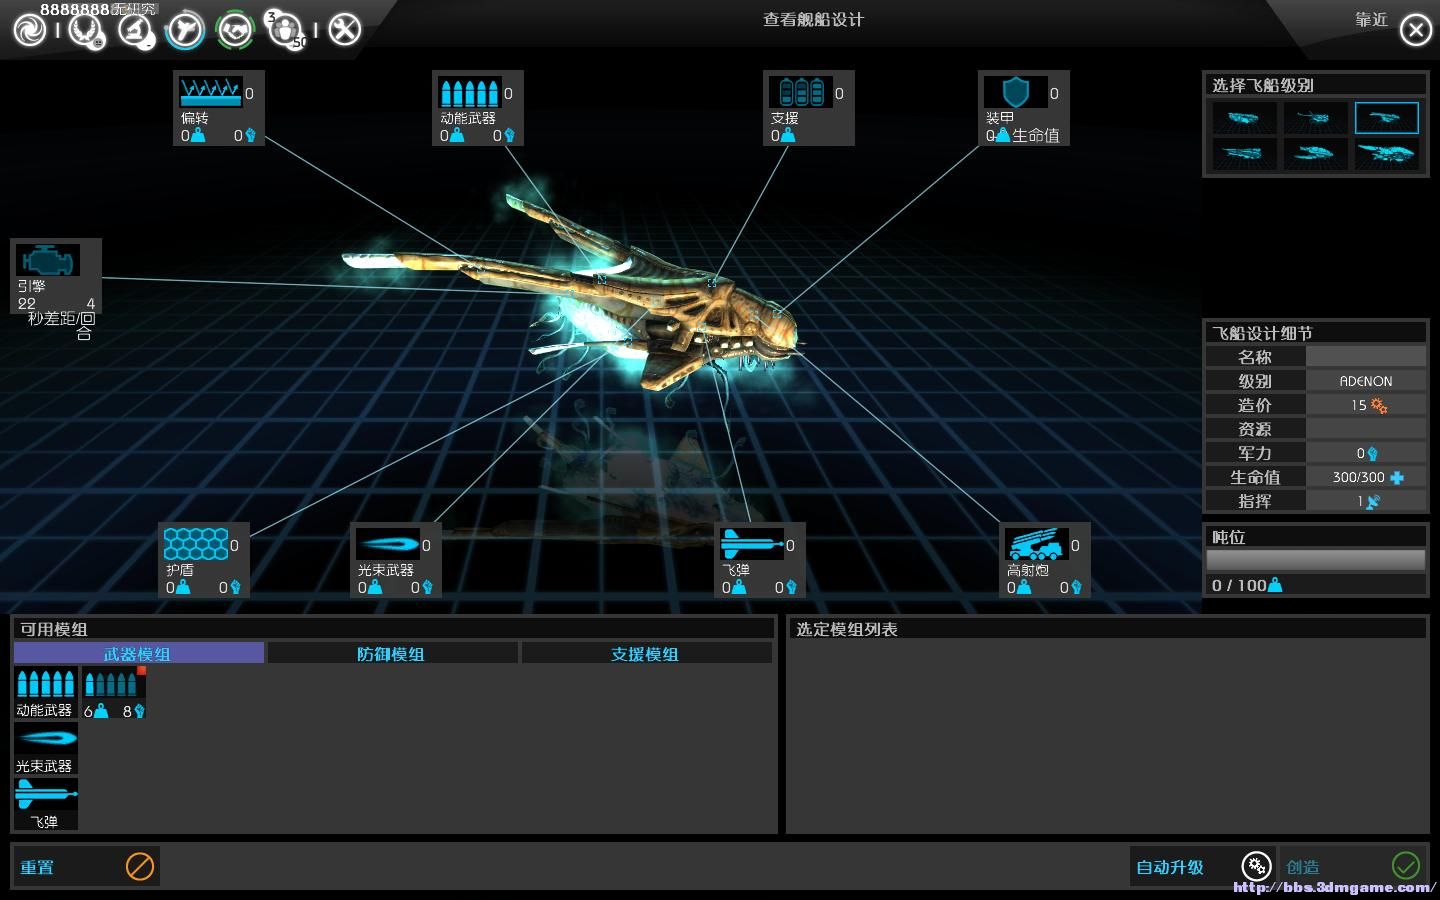The width and height of the screenshot is (1440, 900).
Task: Select the first ship class in bottom row
Action: pos(1244,154)
